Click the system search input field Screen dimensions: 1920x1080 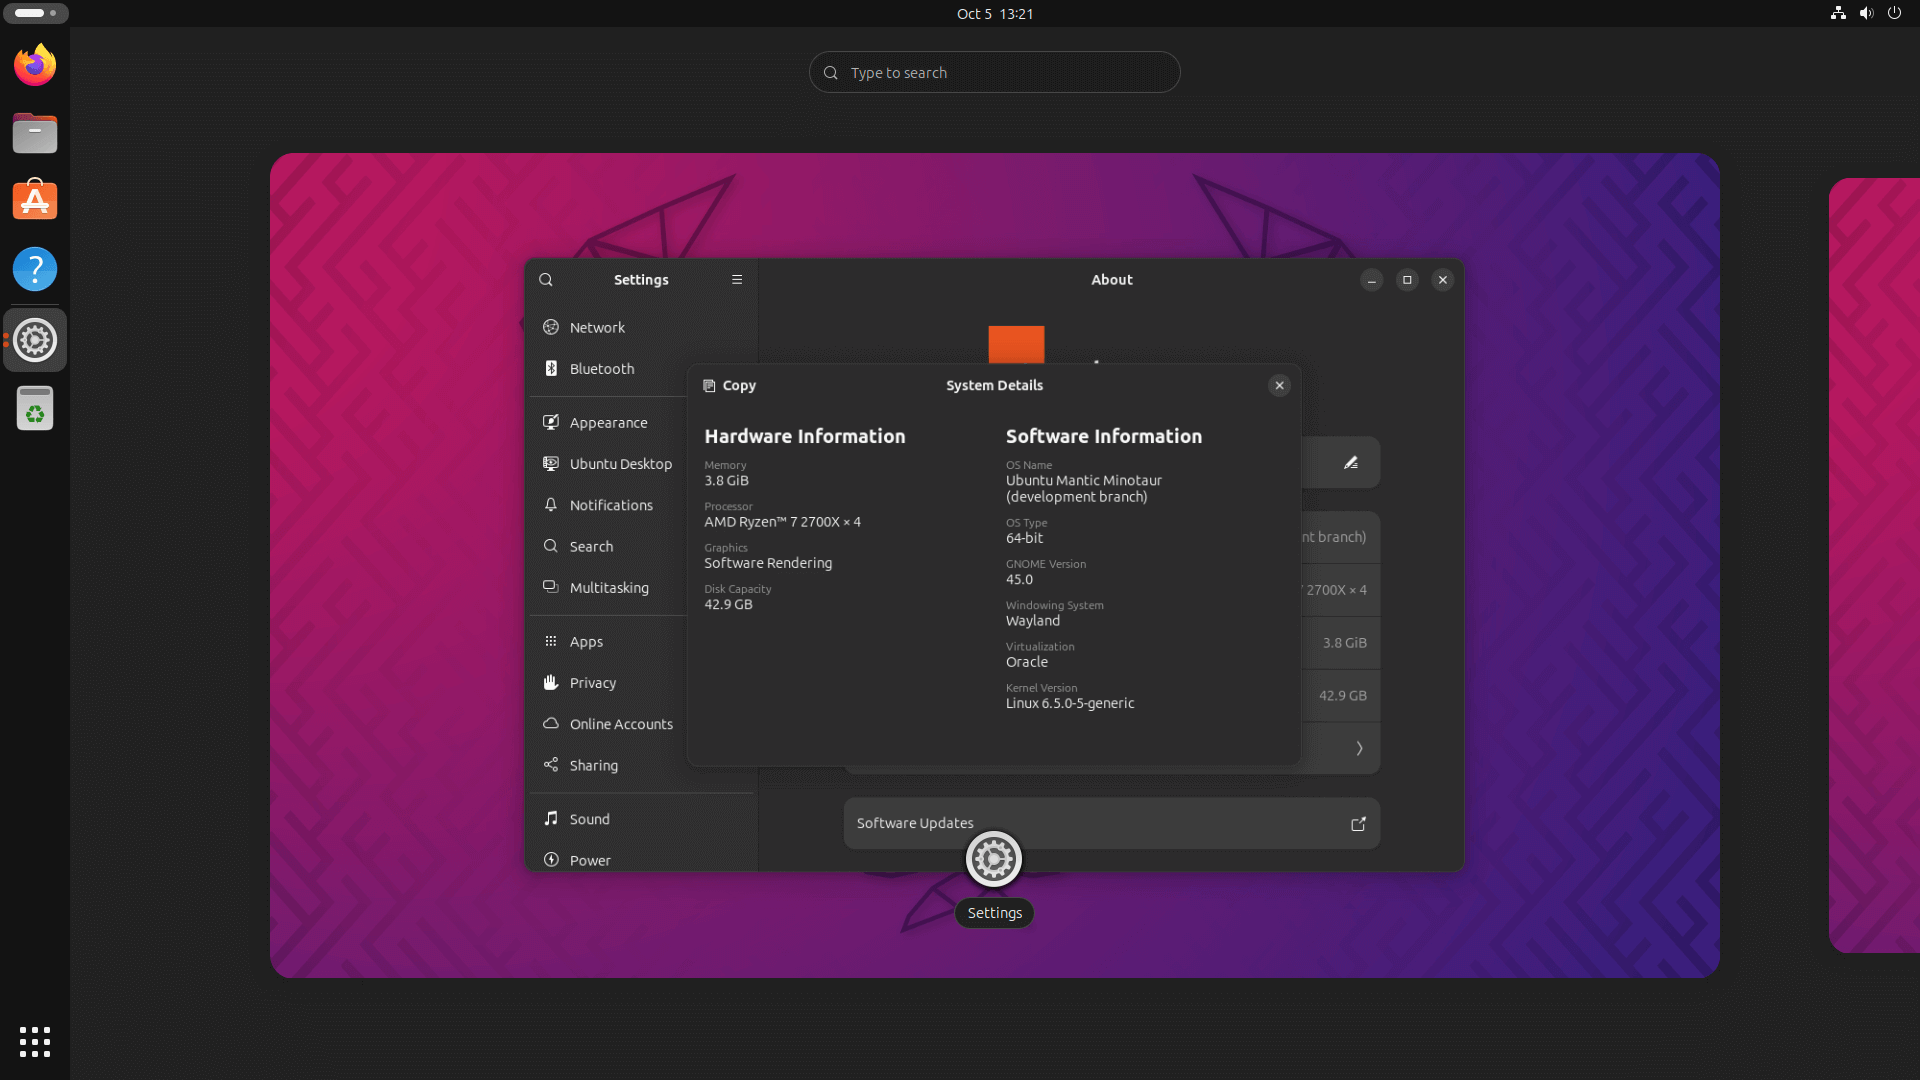(x=994, y=71)
